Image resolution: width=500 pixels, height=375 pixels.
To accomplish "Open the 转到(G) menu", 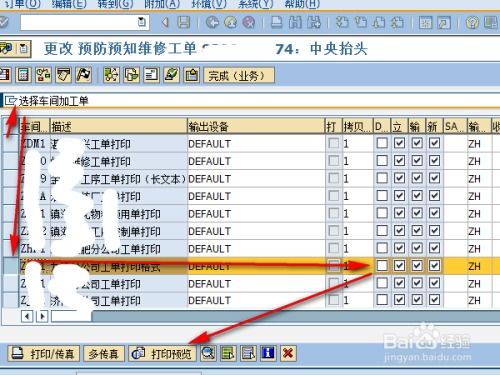I will click(x=115, y=4).
